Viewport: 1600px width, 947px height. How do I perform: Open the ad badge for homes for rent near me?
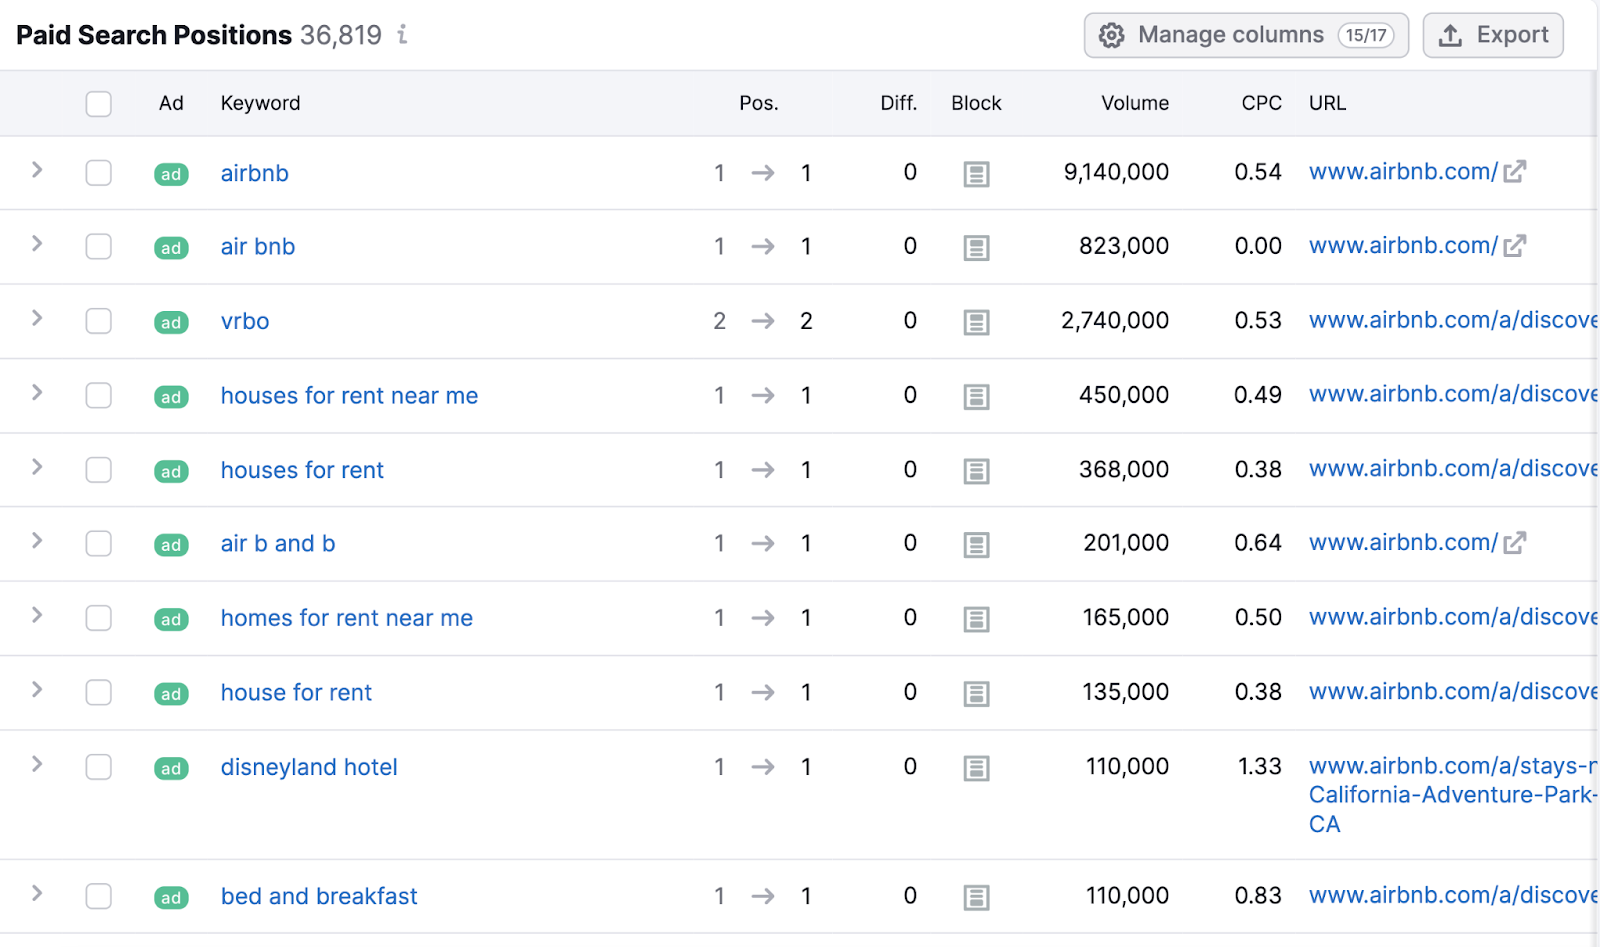[x=171, y=619]
